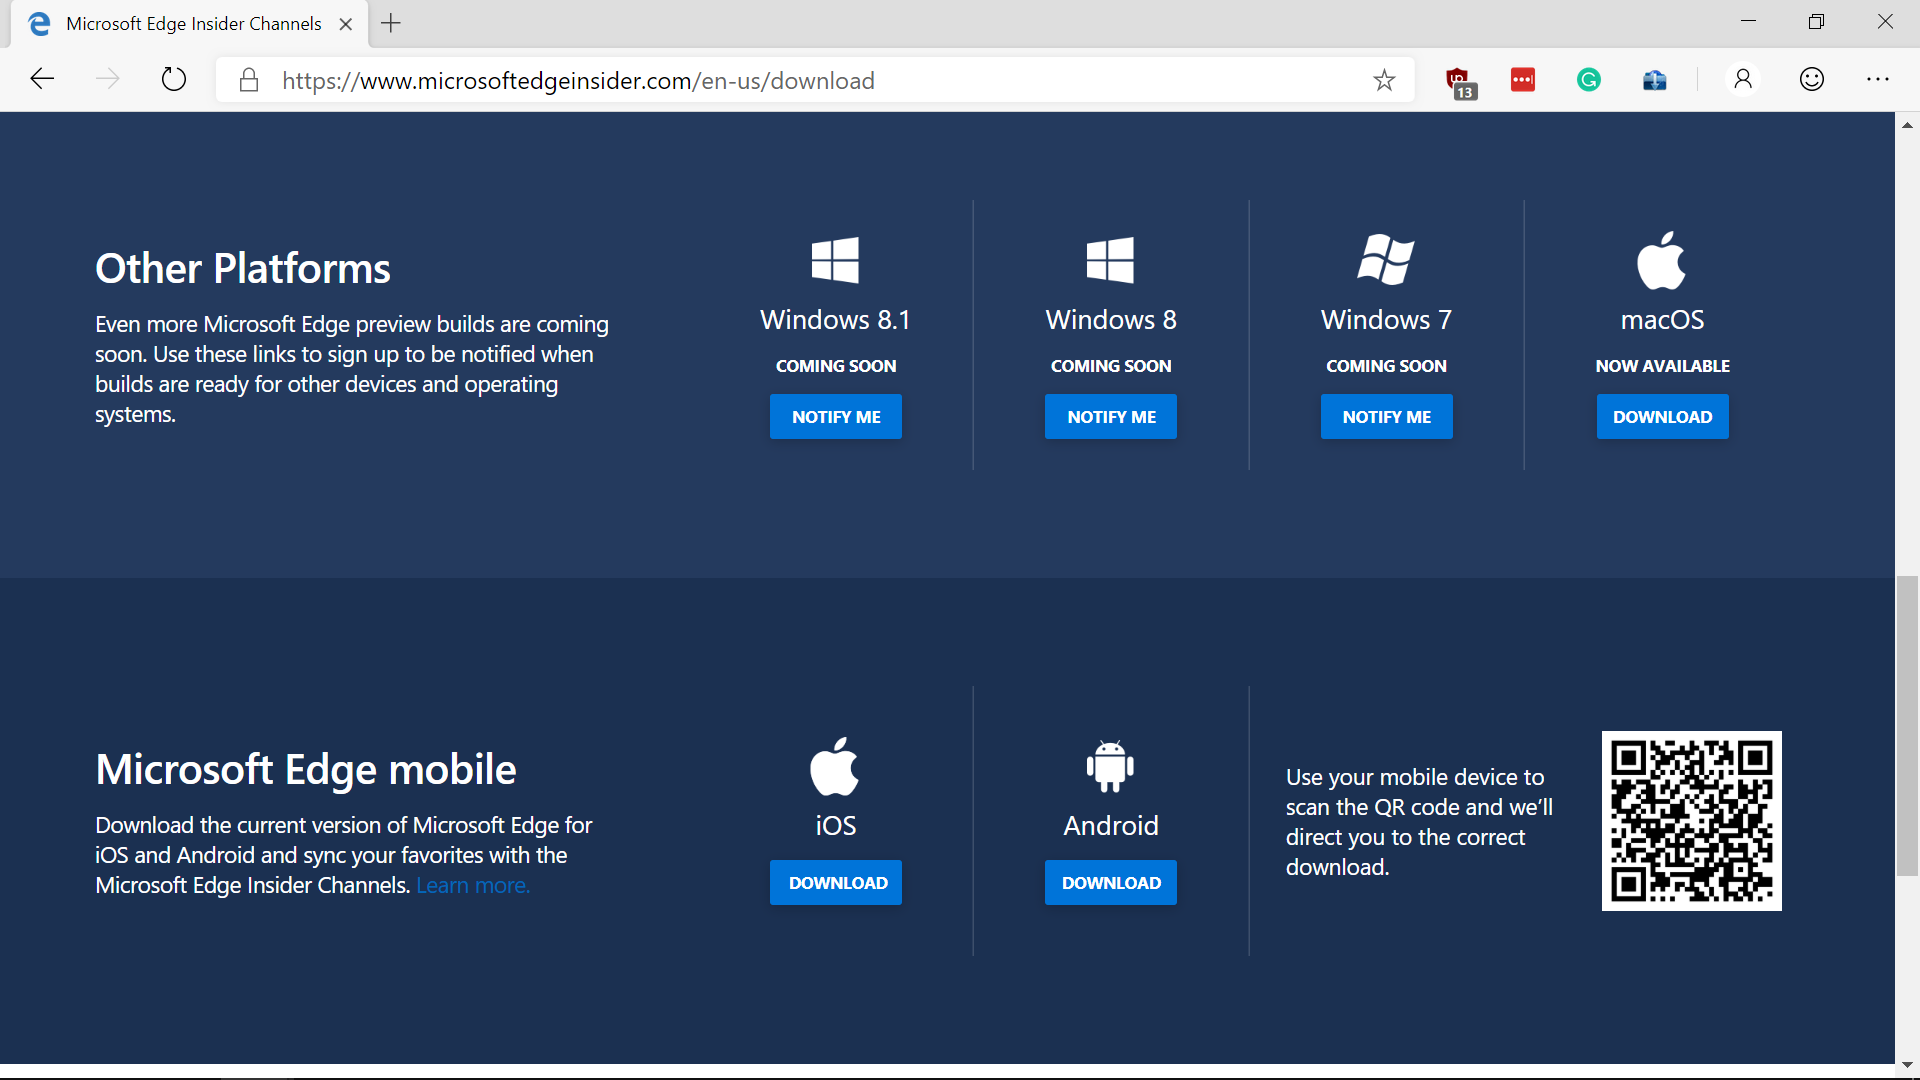The height and width of the screenshot is (1080, 1920).
Task: Close the Microsoft Edge Insider Channels tab
Action: 346,24
